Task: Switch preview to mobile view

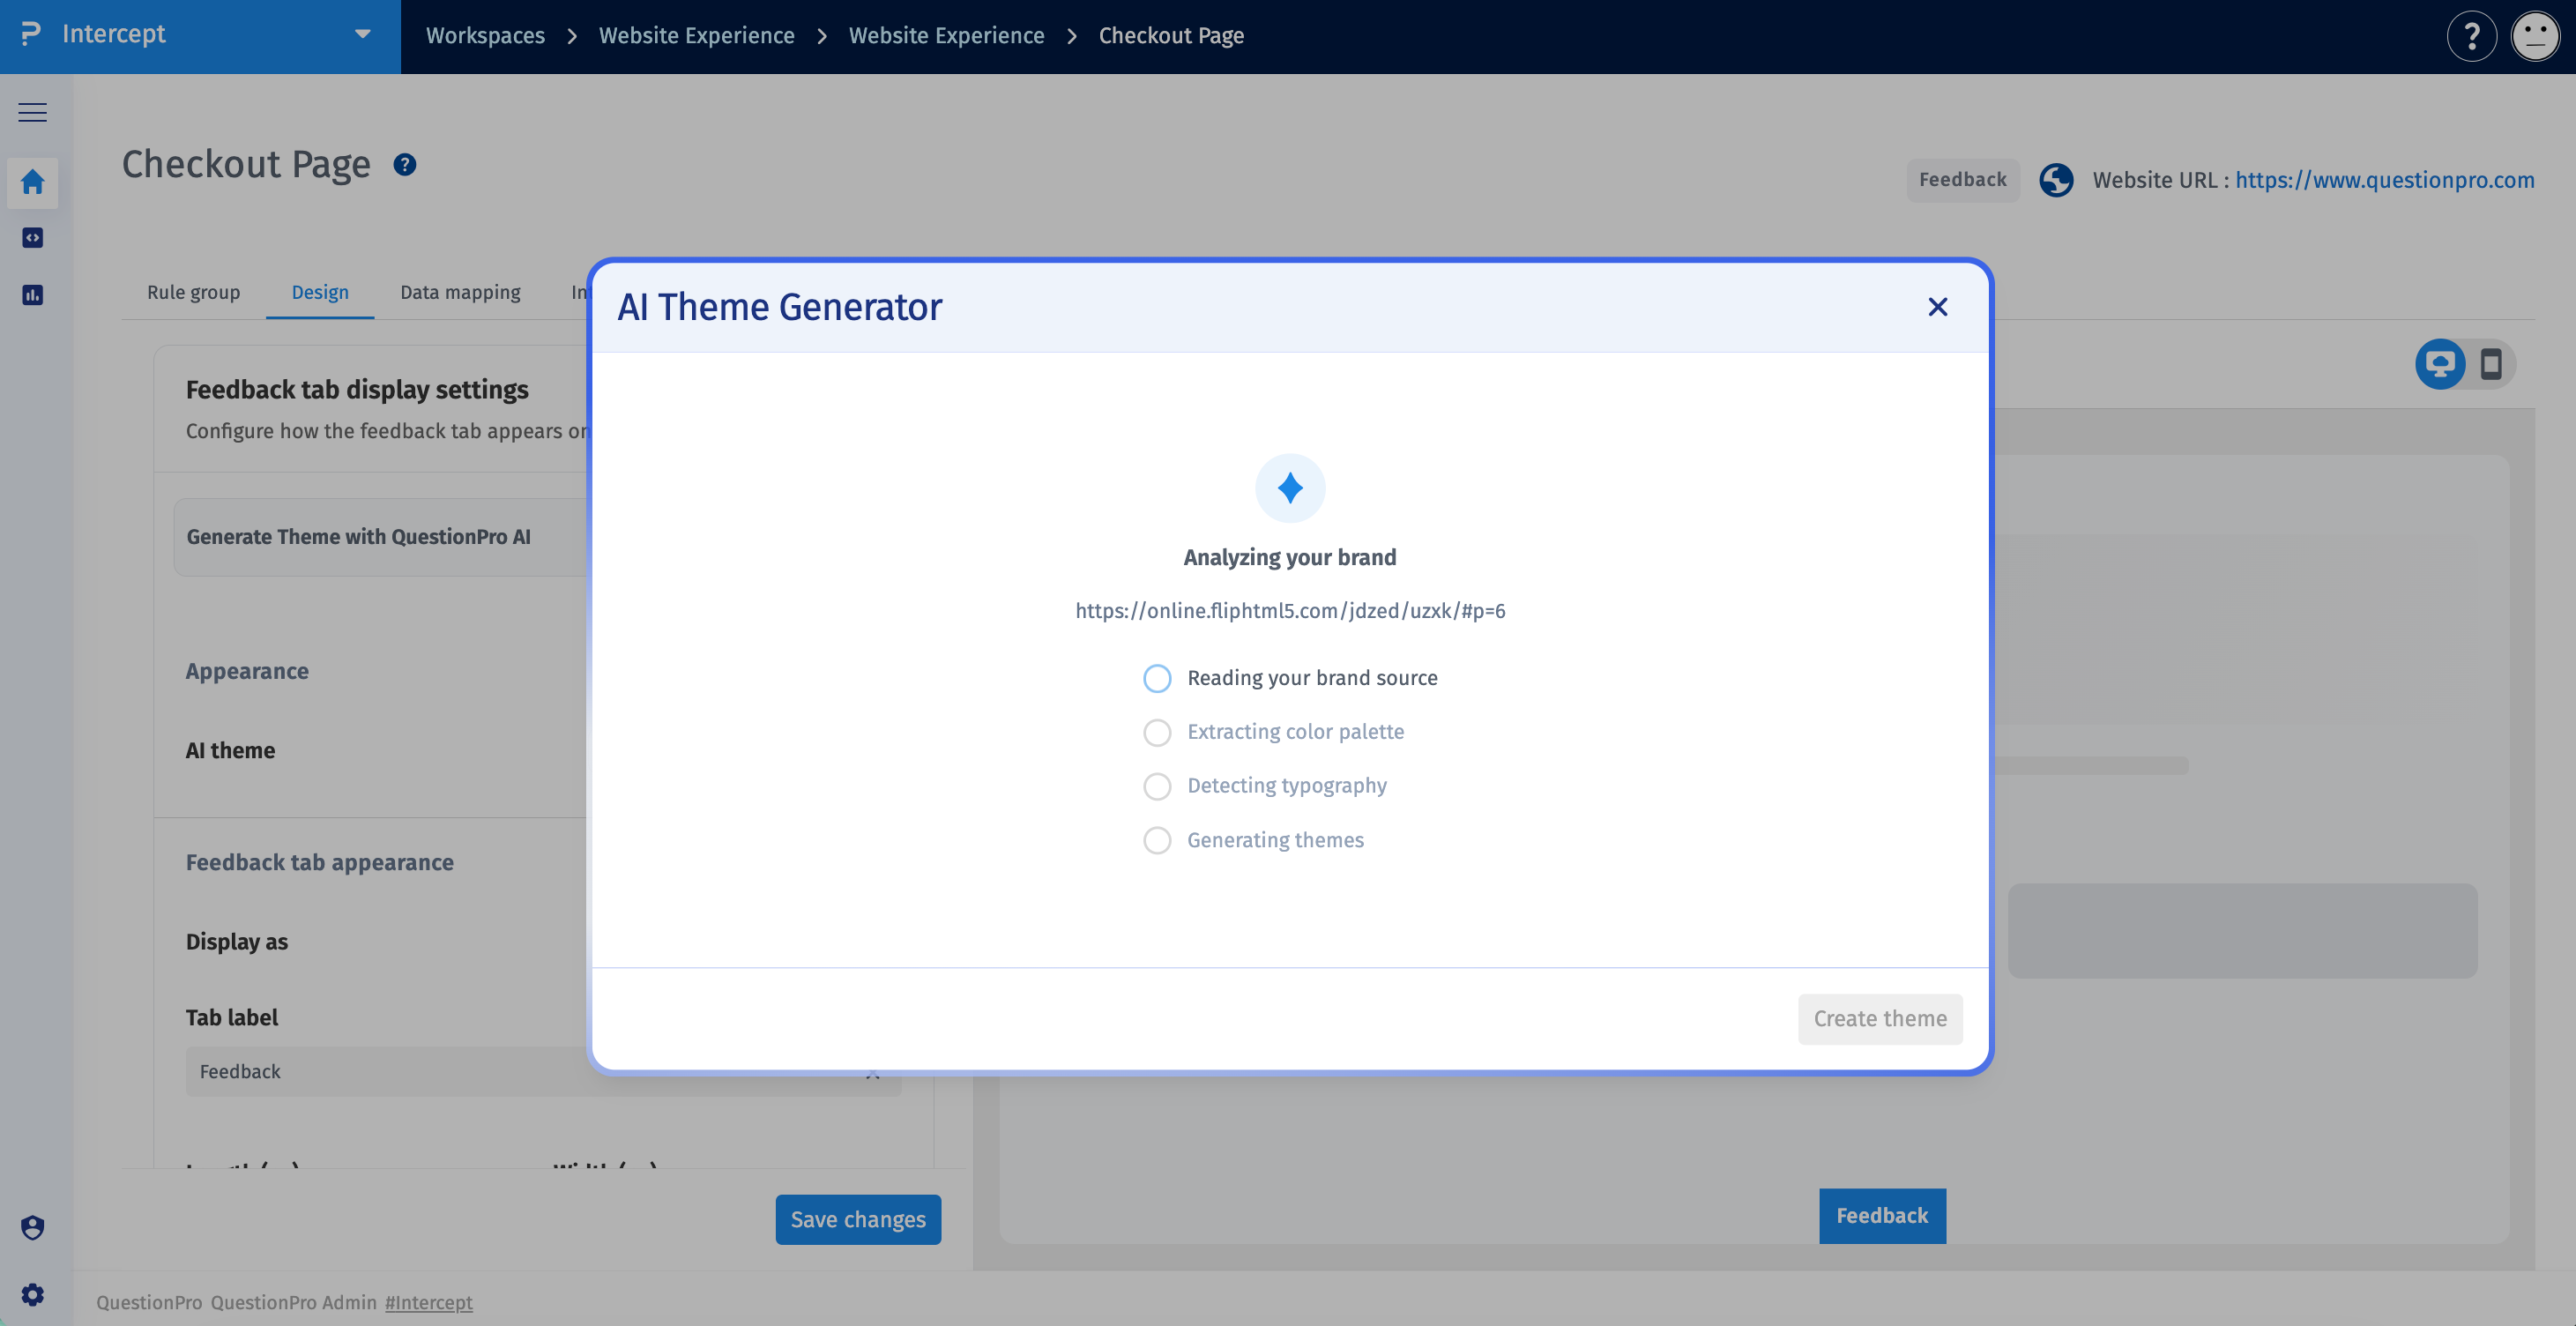Action: click(x=2491, y=364)
